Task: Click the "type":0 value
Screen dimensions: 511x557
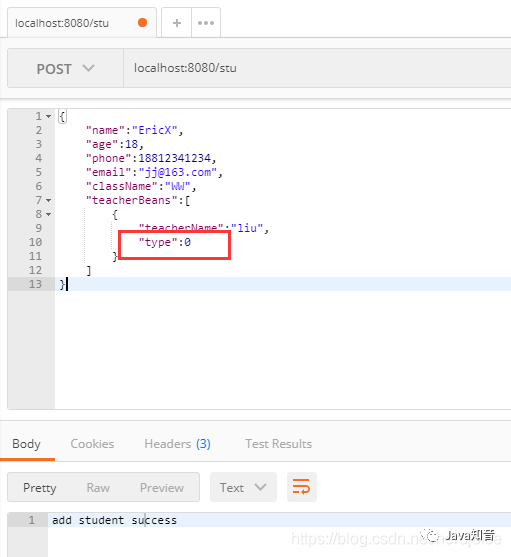Action: point(165,242)
